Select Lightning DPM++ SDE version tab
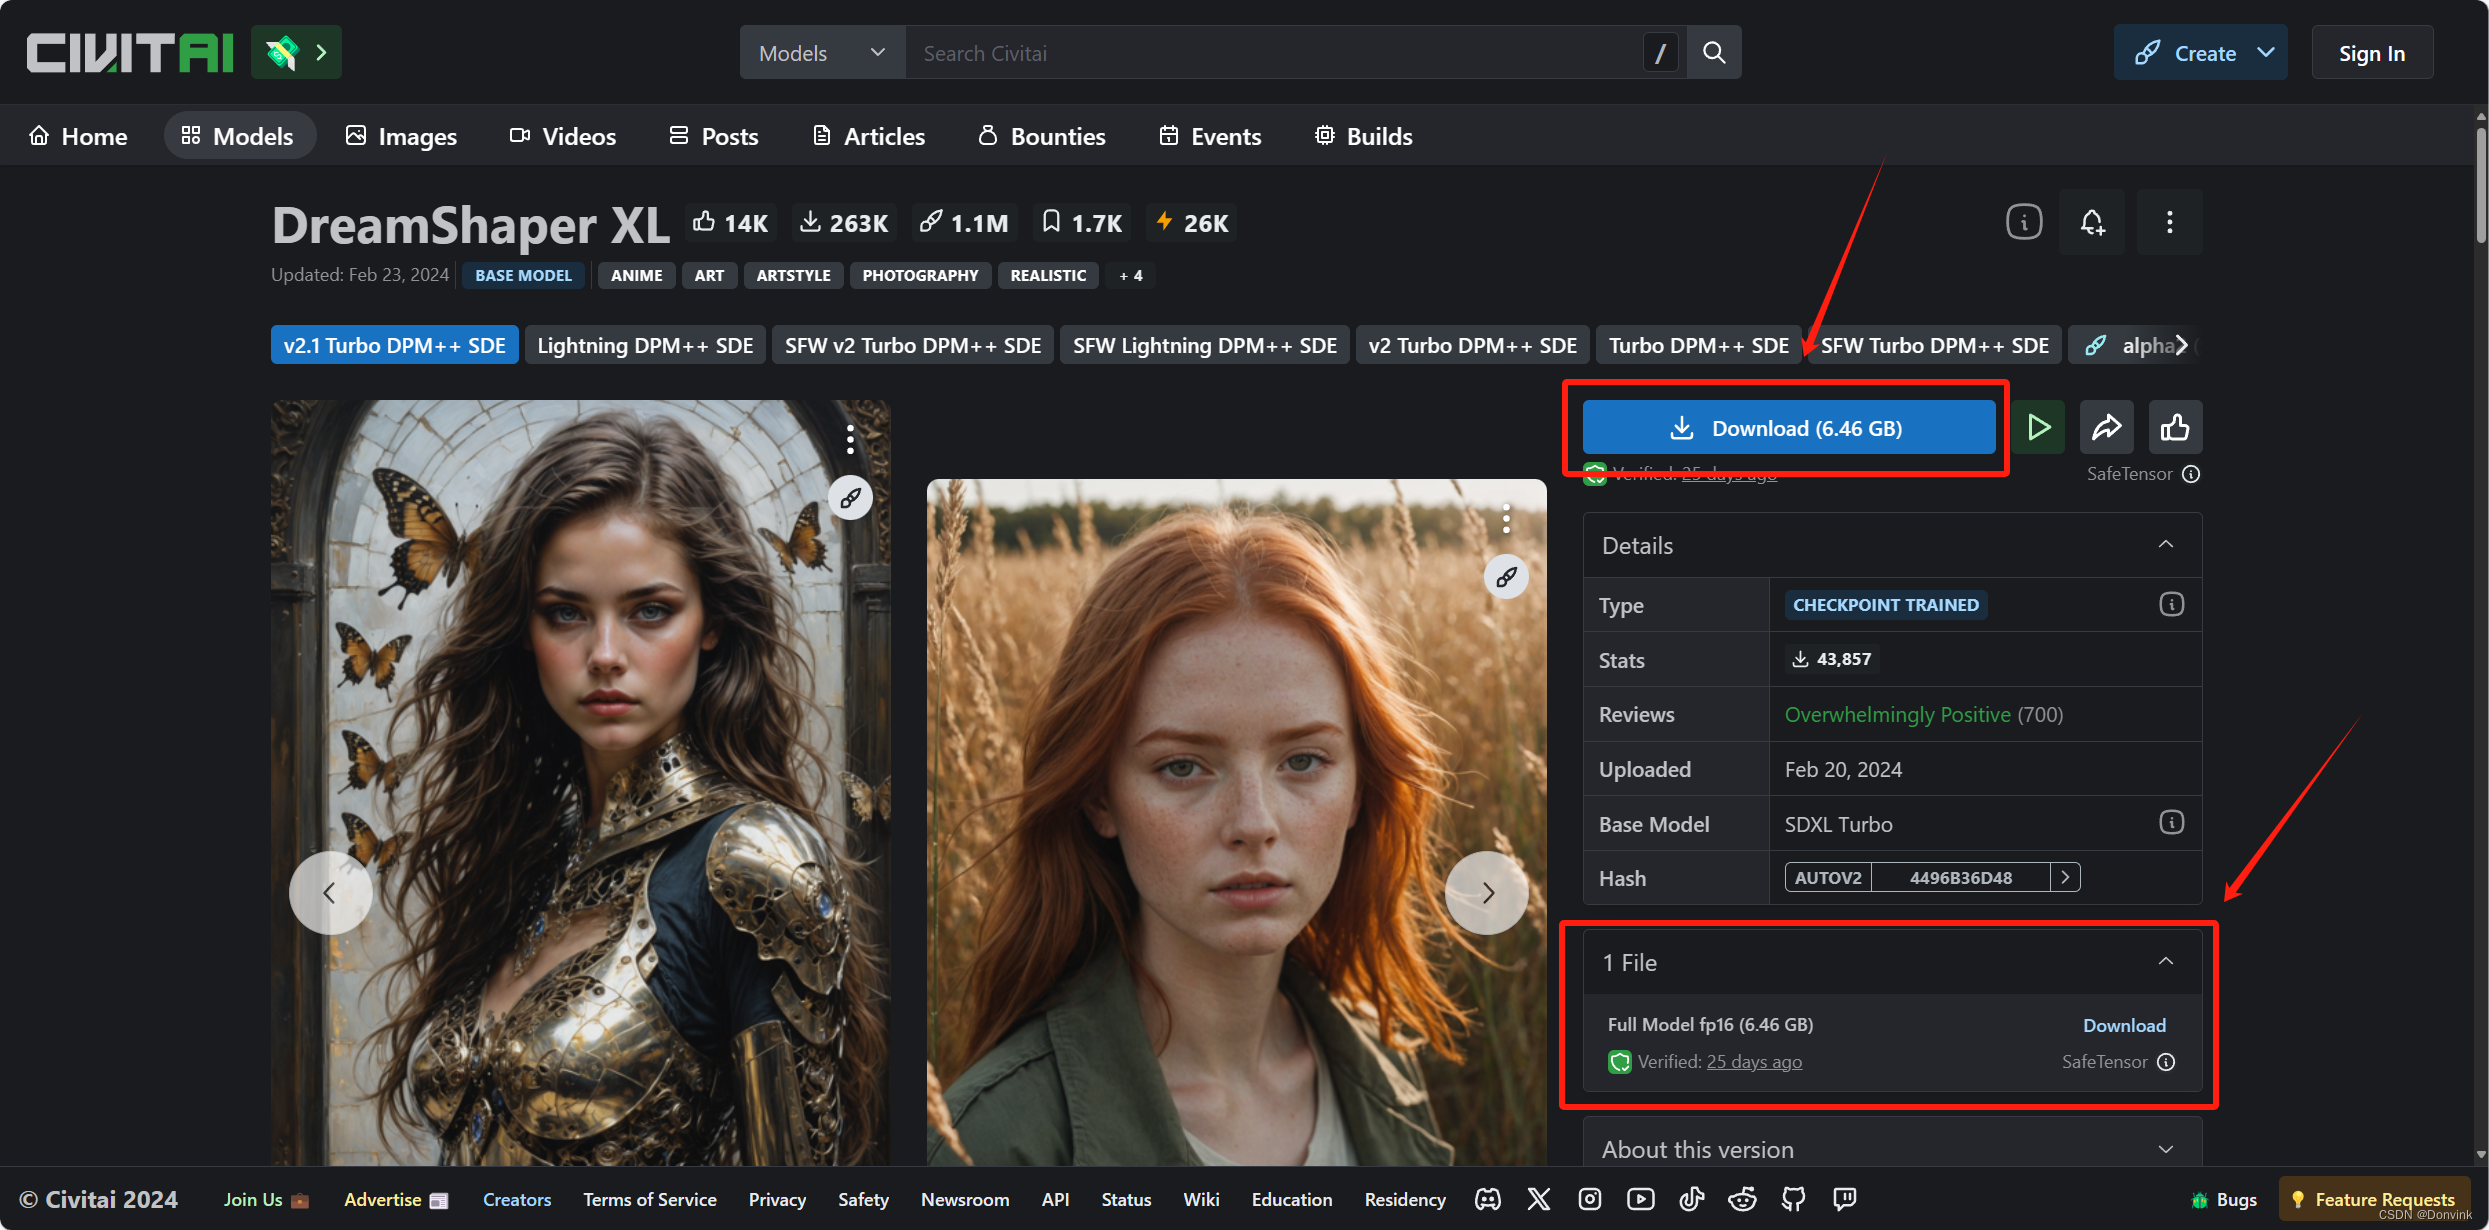Image resolution: width=2489 pixels, height=1230 pixels. tap(645, 345)
